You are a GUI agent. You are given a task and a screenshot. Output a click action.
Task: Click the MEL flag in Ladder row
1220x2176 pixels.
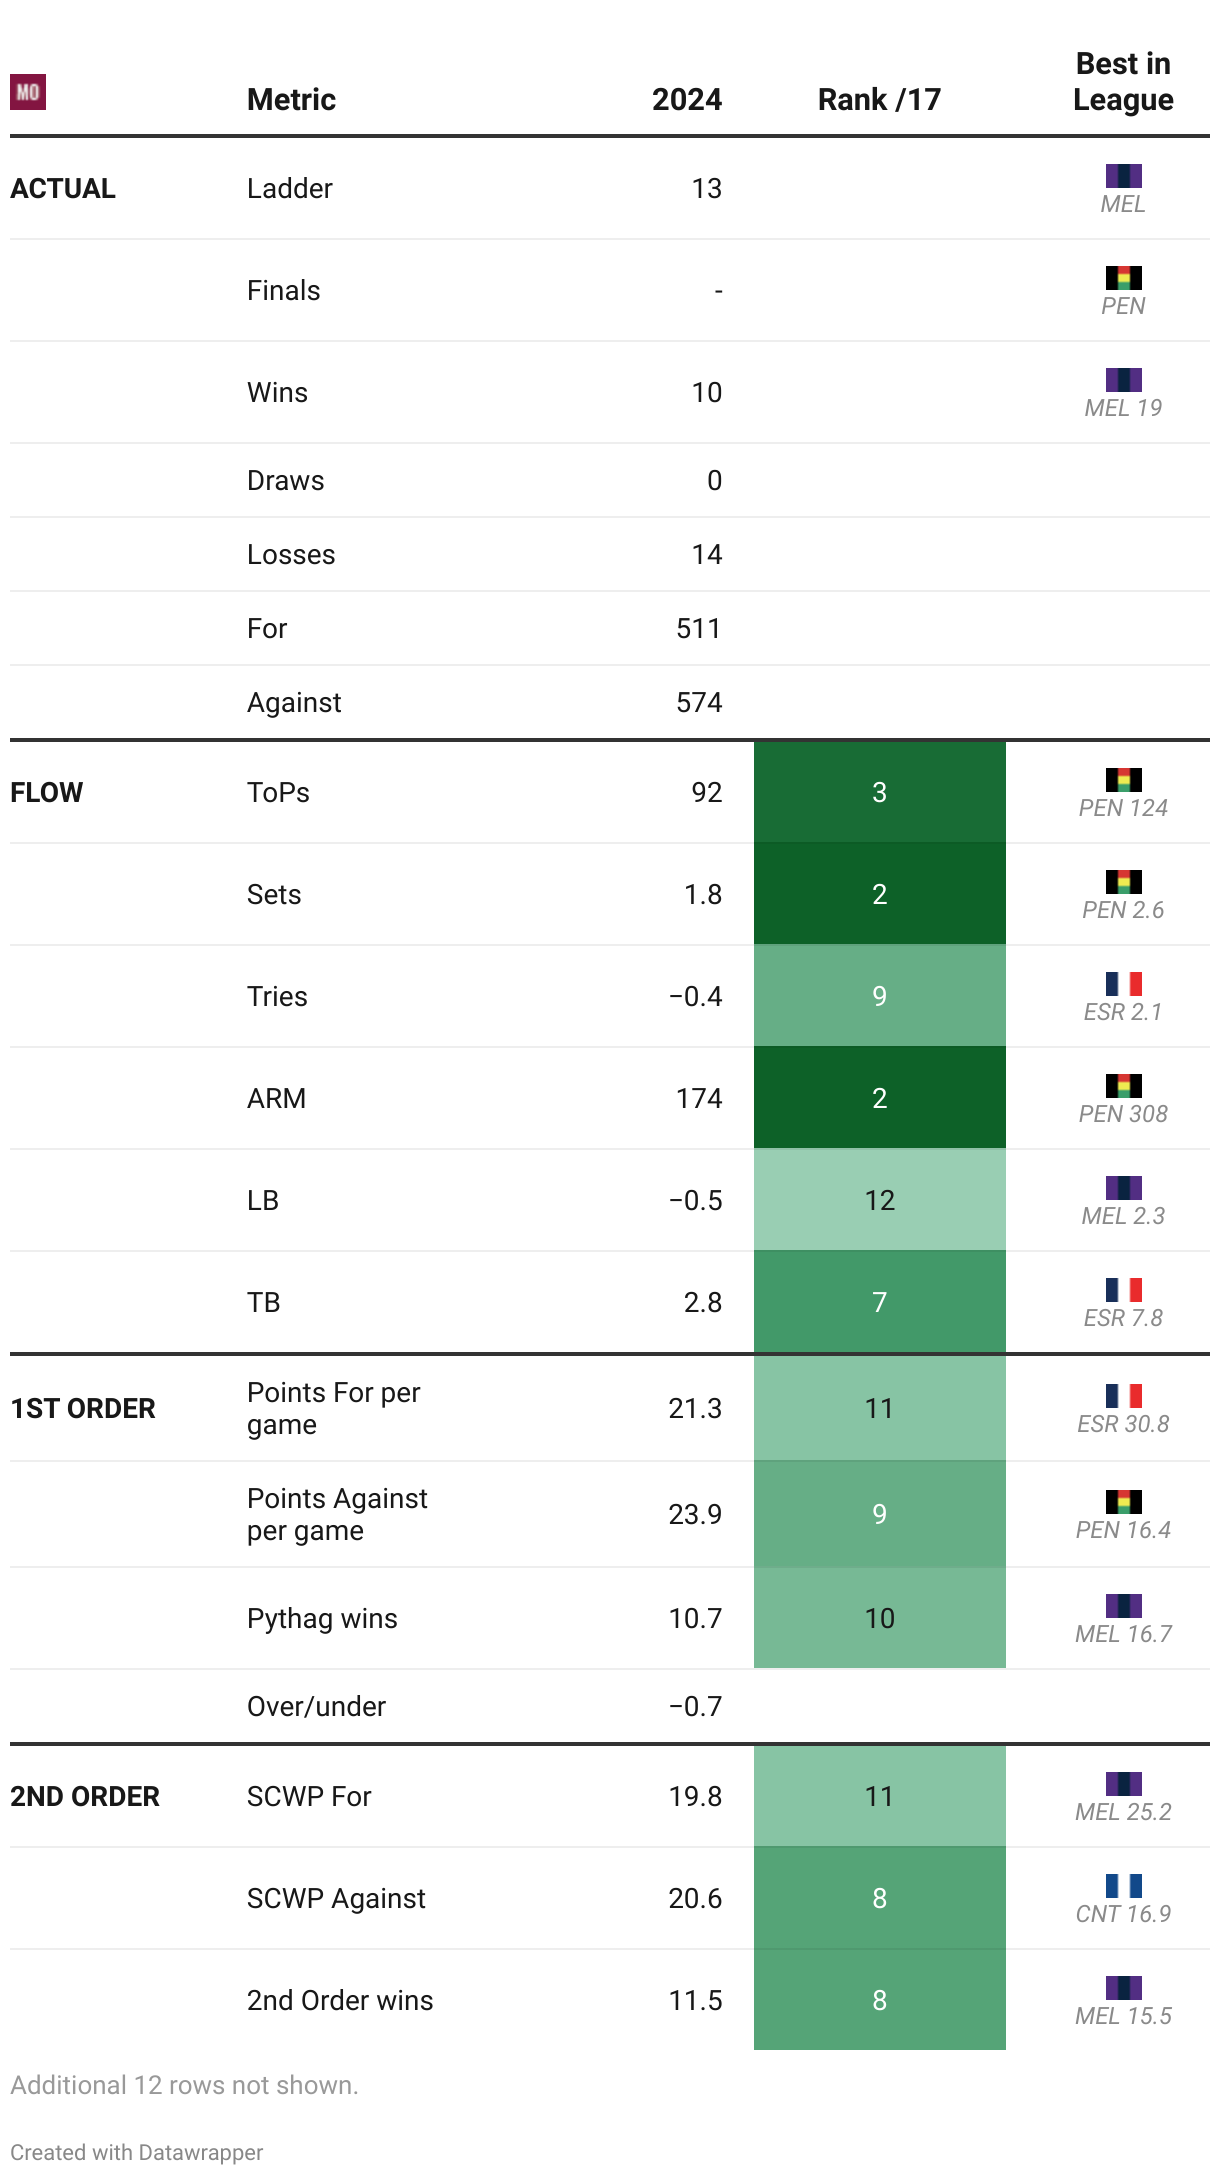(x=1123, y=176)
